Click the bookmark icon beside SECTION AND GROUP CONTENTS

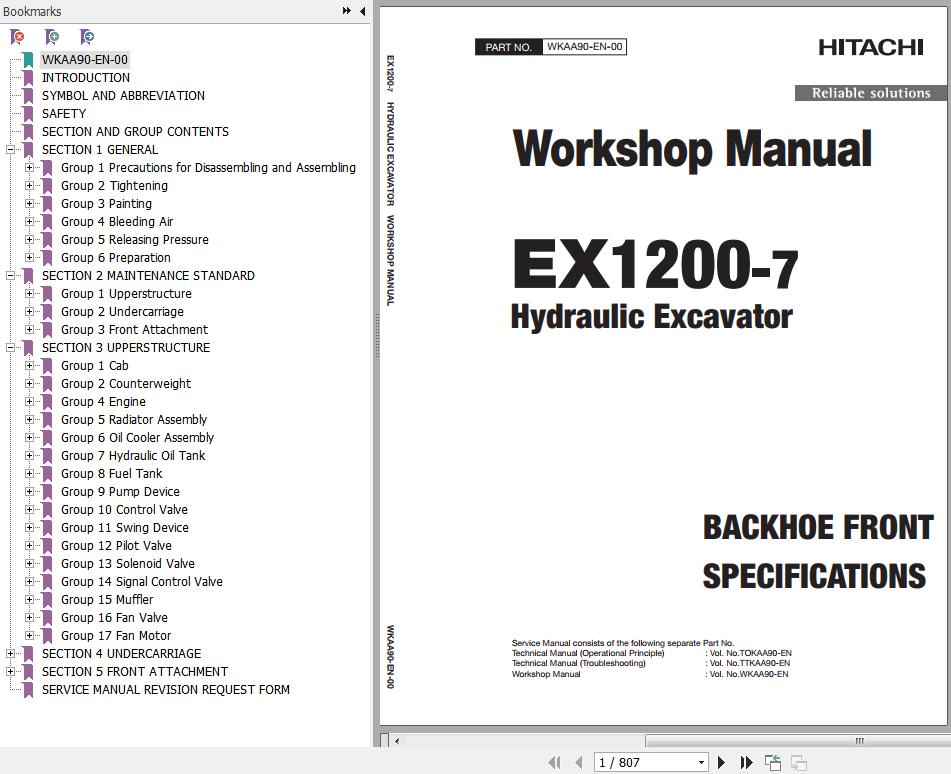[x=28, y=132]
